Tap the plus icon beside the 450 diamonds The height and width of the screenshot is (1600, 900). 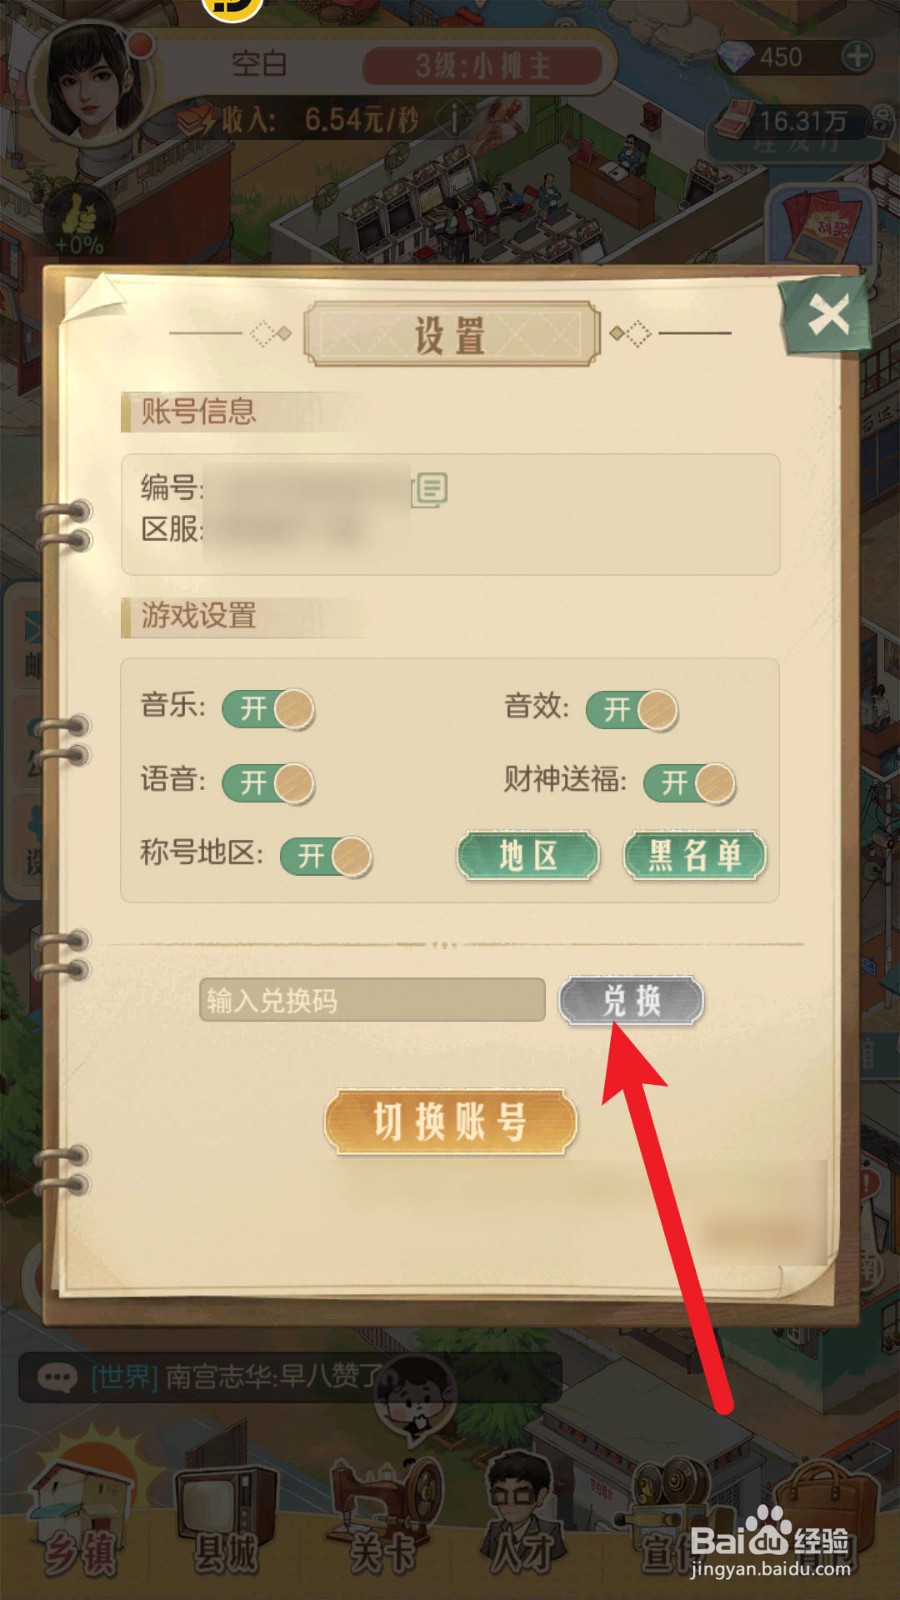856,57
